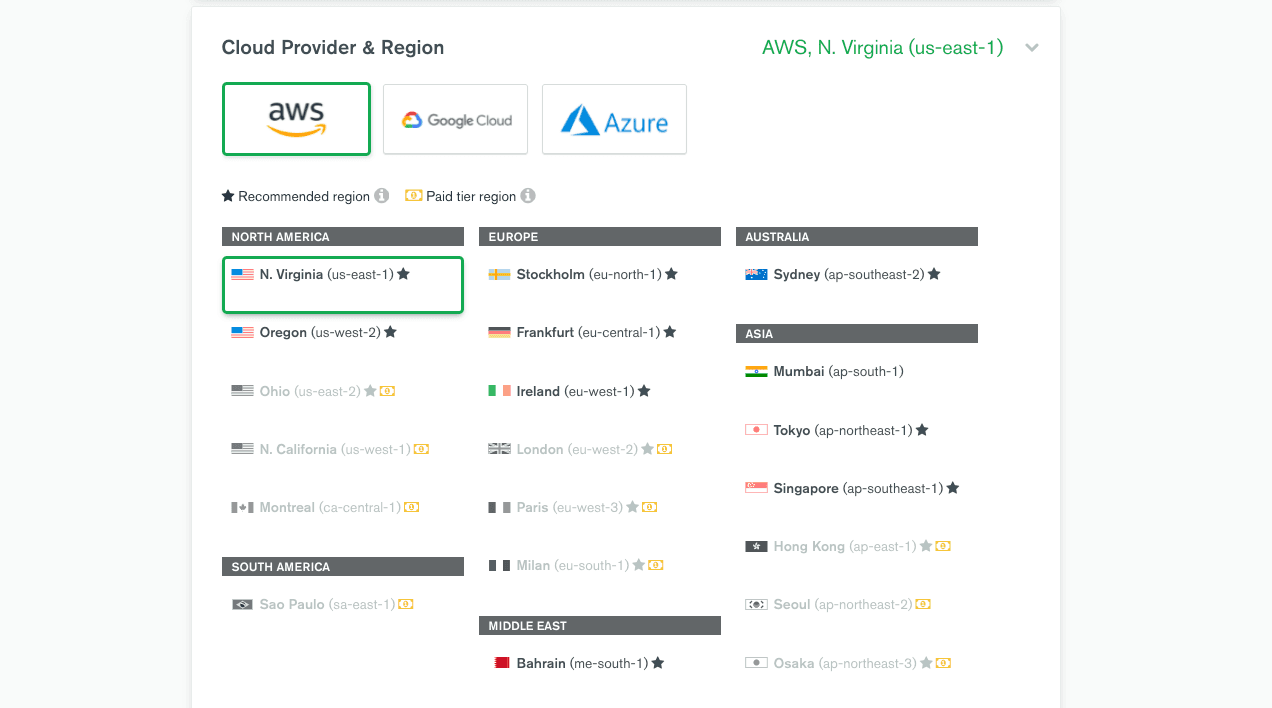
Task: Choose Azure as cloud provider
Action: coord(614,119)
